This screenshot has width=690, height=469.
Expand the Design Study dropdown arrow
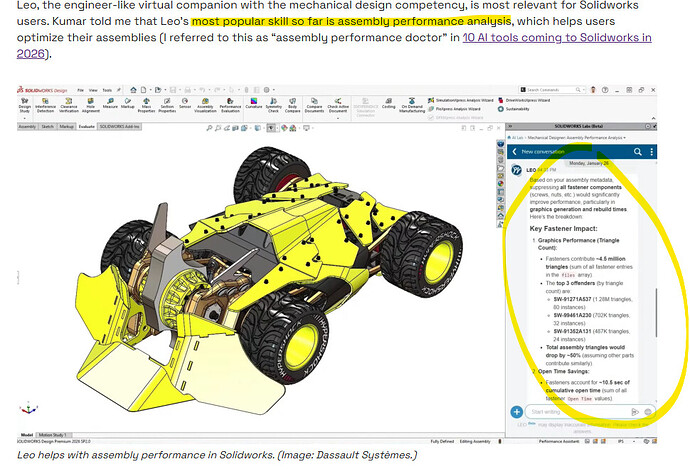[x=25, y=118]
